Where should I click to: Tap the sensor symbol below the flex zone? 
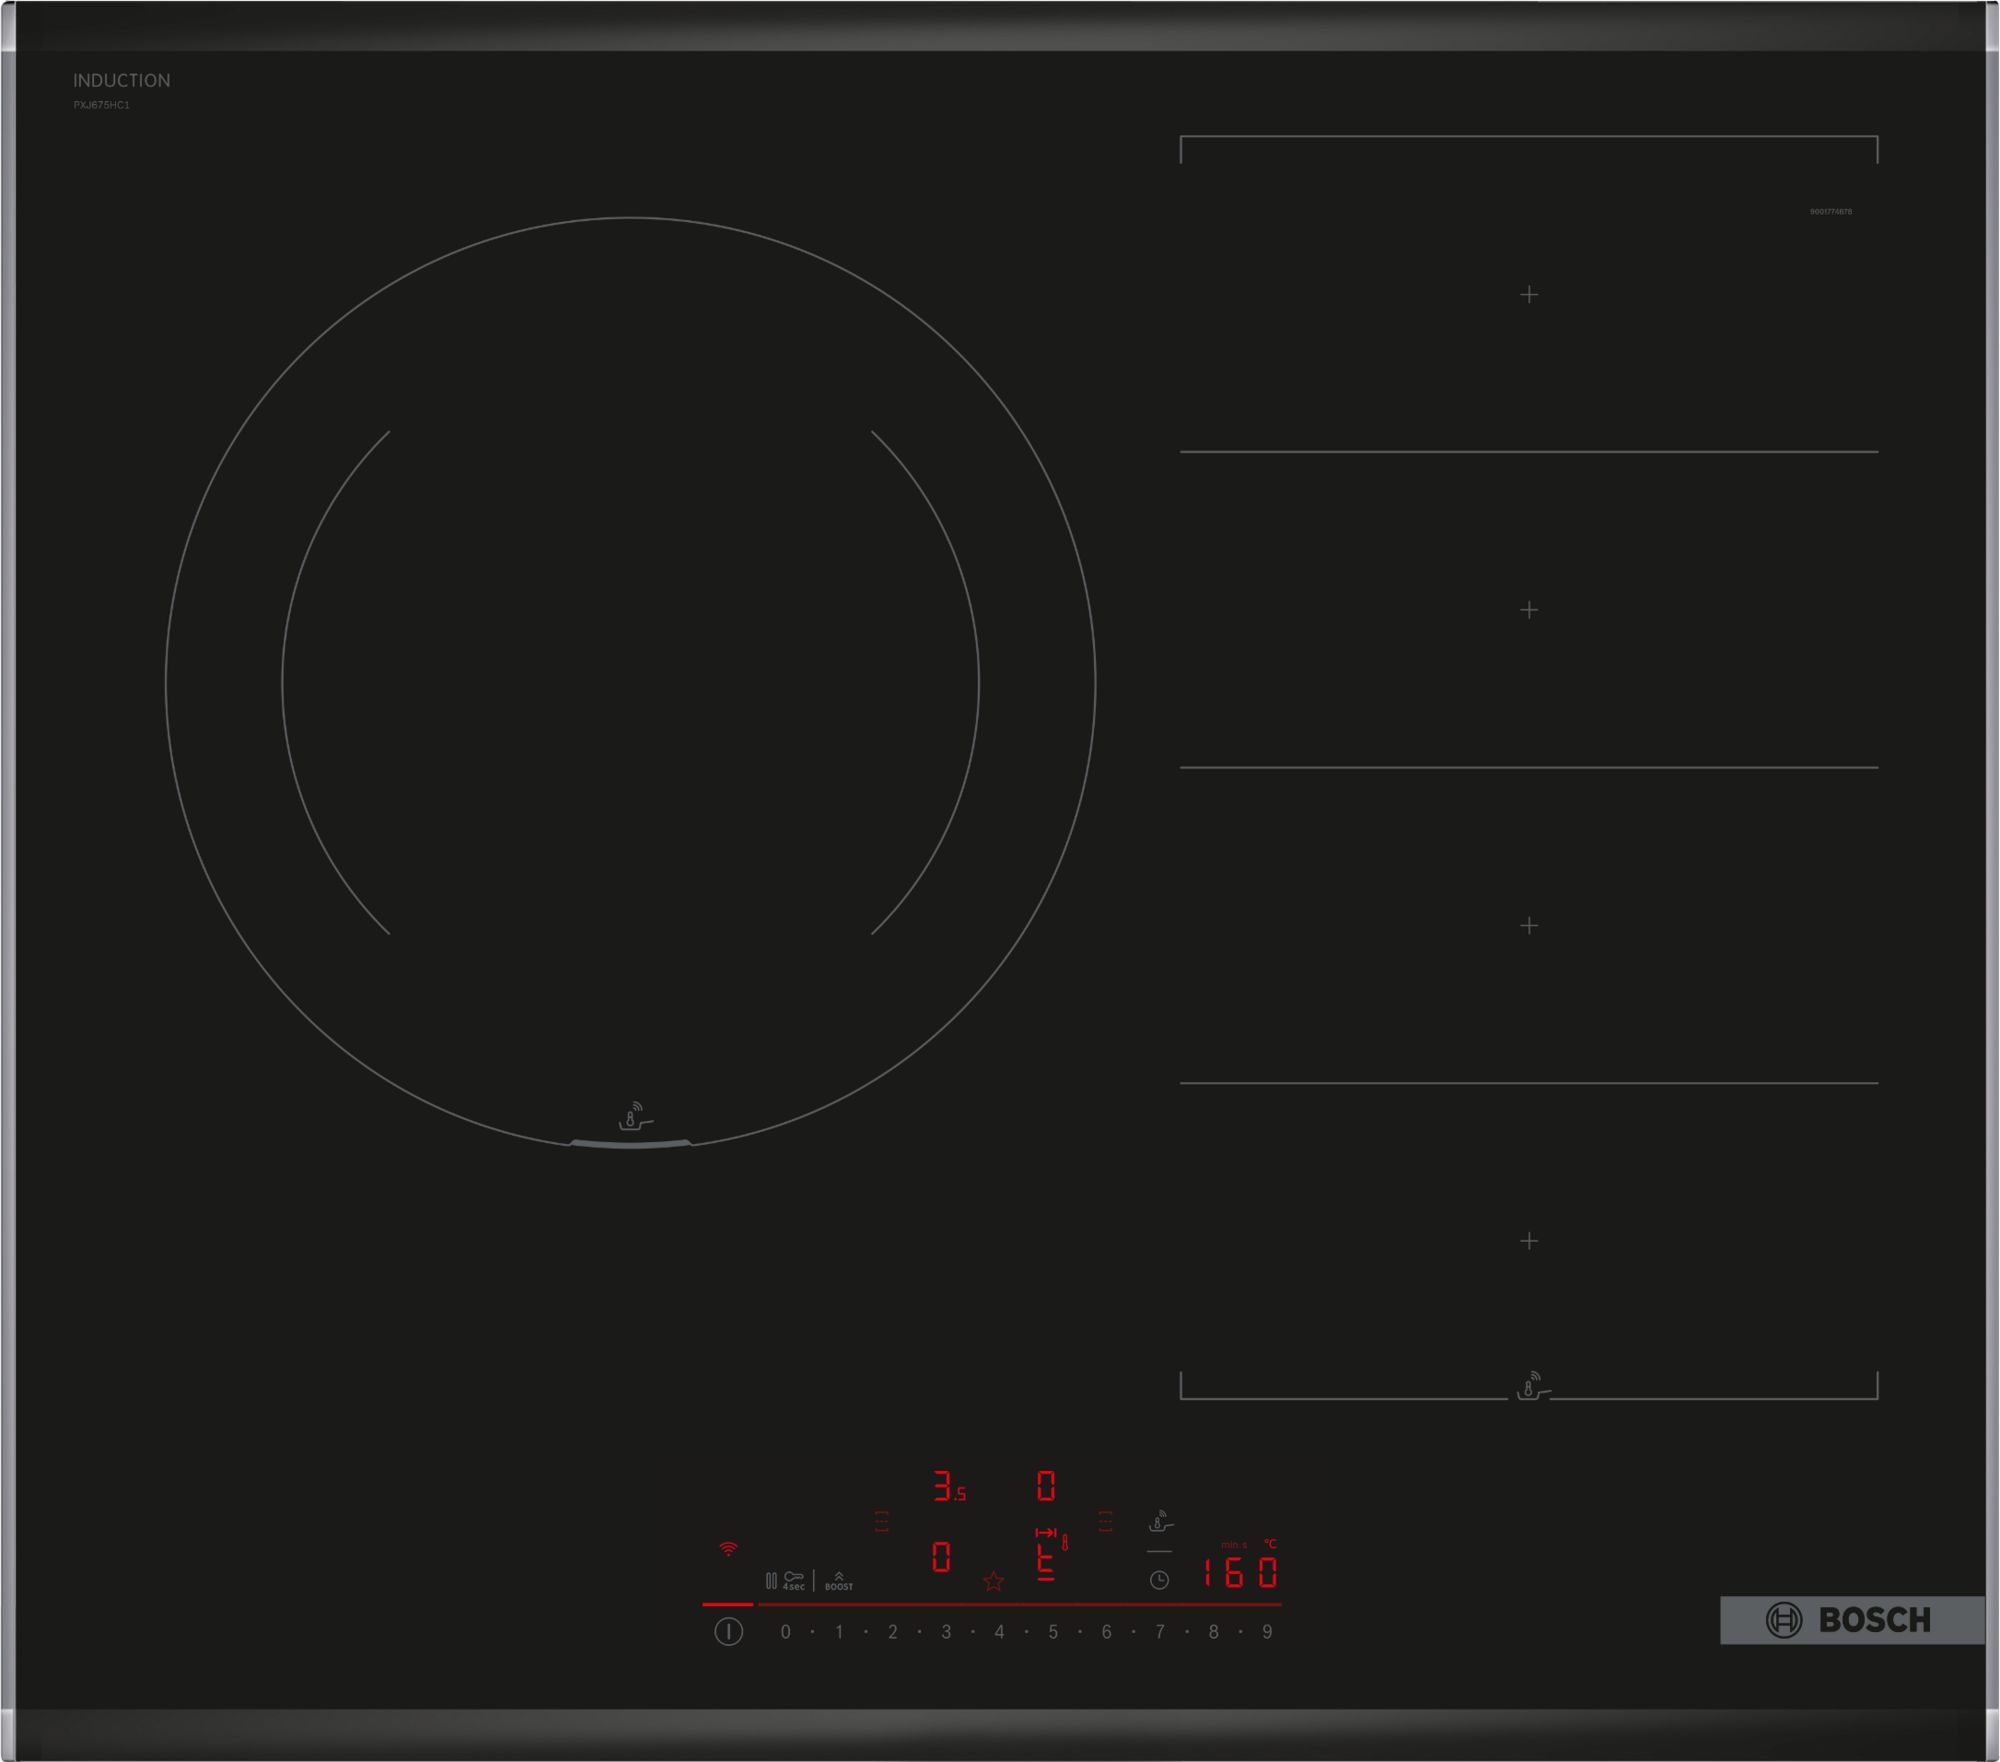1531,1387
